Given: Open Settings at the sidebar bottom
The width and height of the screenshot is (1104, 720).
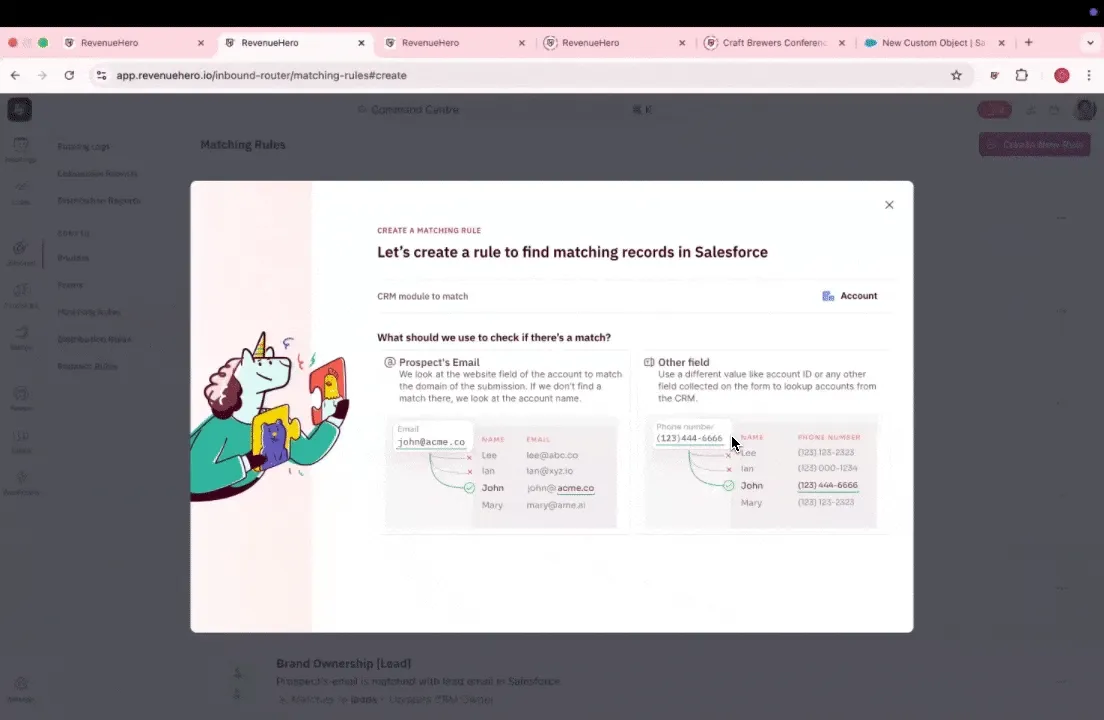Looking at the screenshot, I should (20, 690).
